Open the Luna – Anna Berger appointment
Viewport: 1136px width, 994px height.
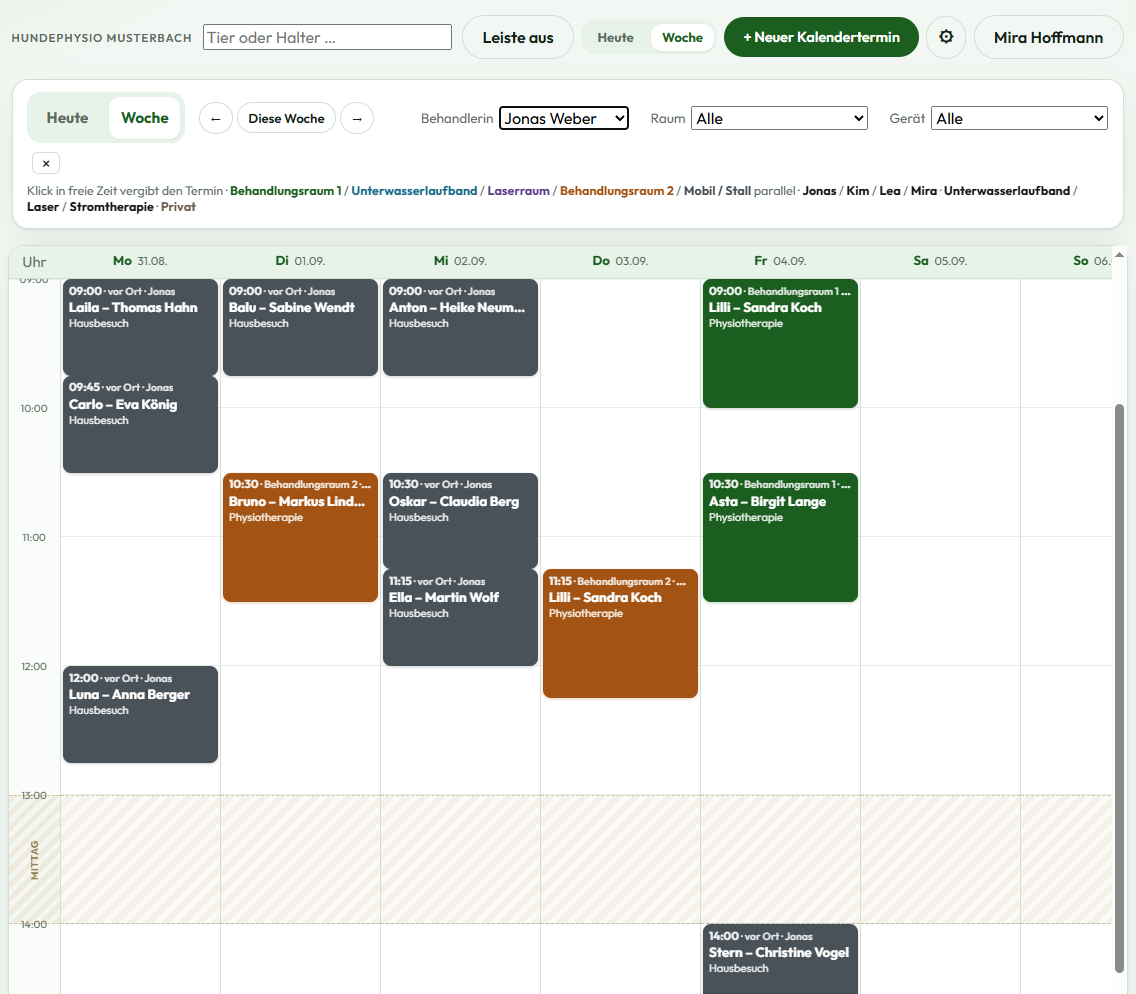pyautogui.click(x=141, y=714)
